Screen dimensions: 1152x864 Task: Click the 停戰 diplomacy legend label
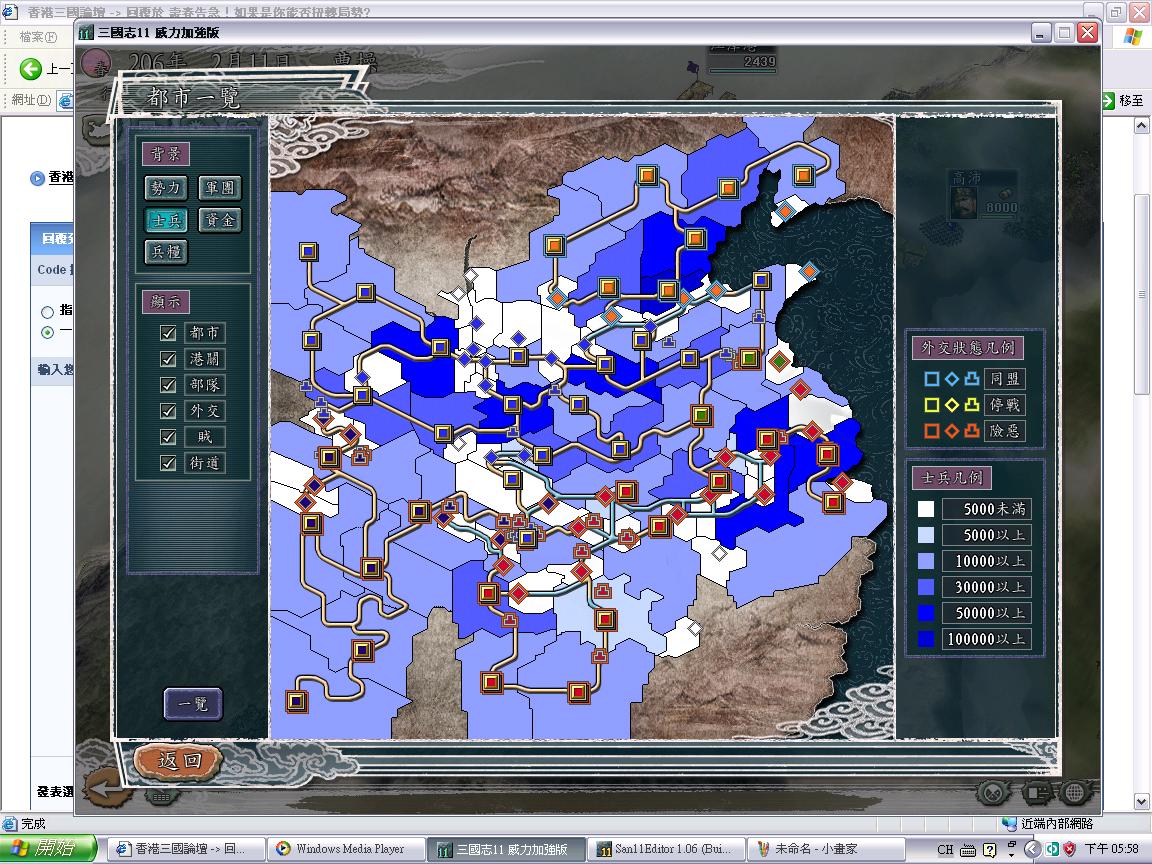[x=1005, y=405]
